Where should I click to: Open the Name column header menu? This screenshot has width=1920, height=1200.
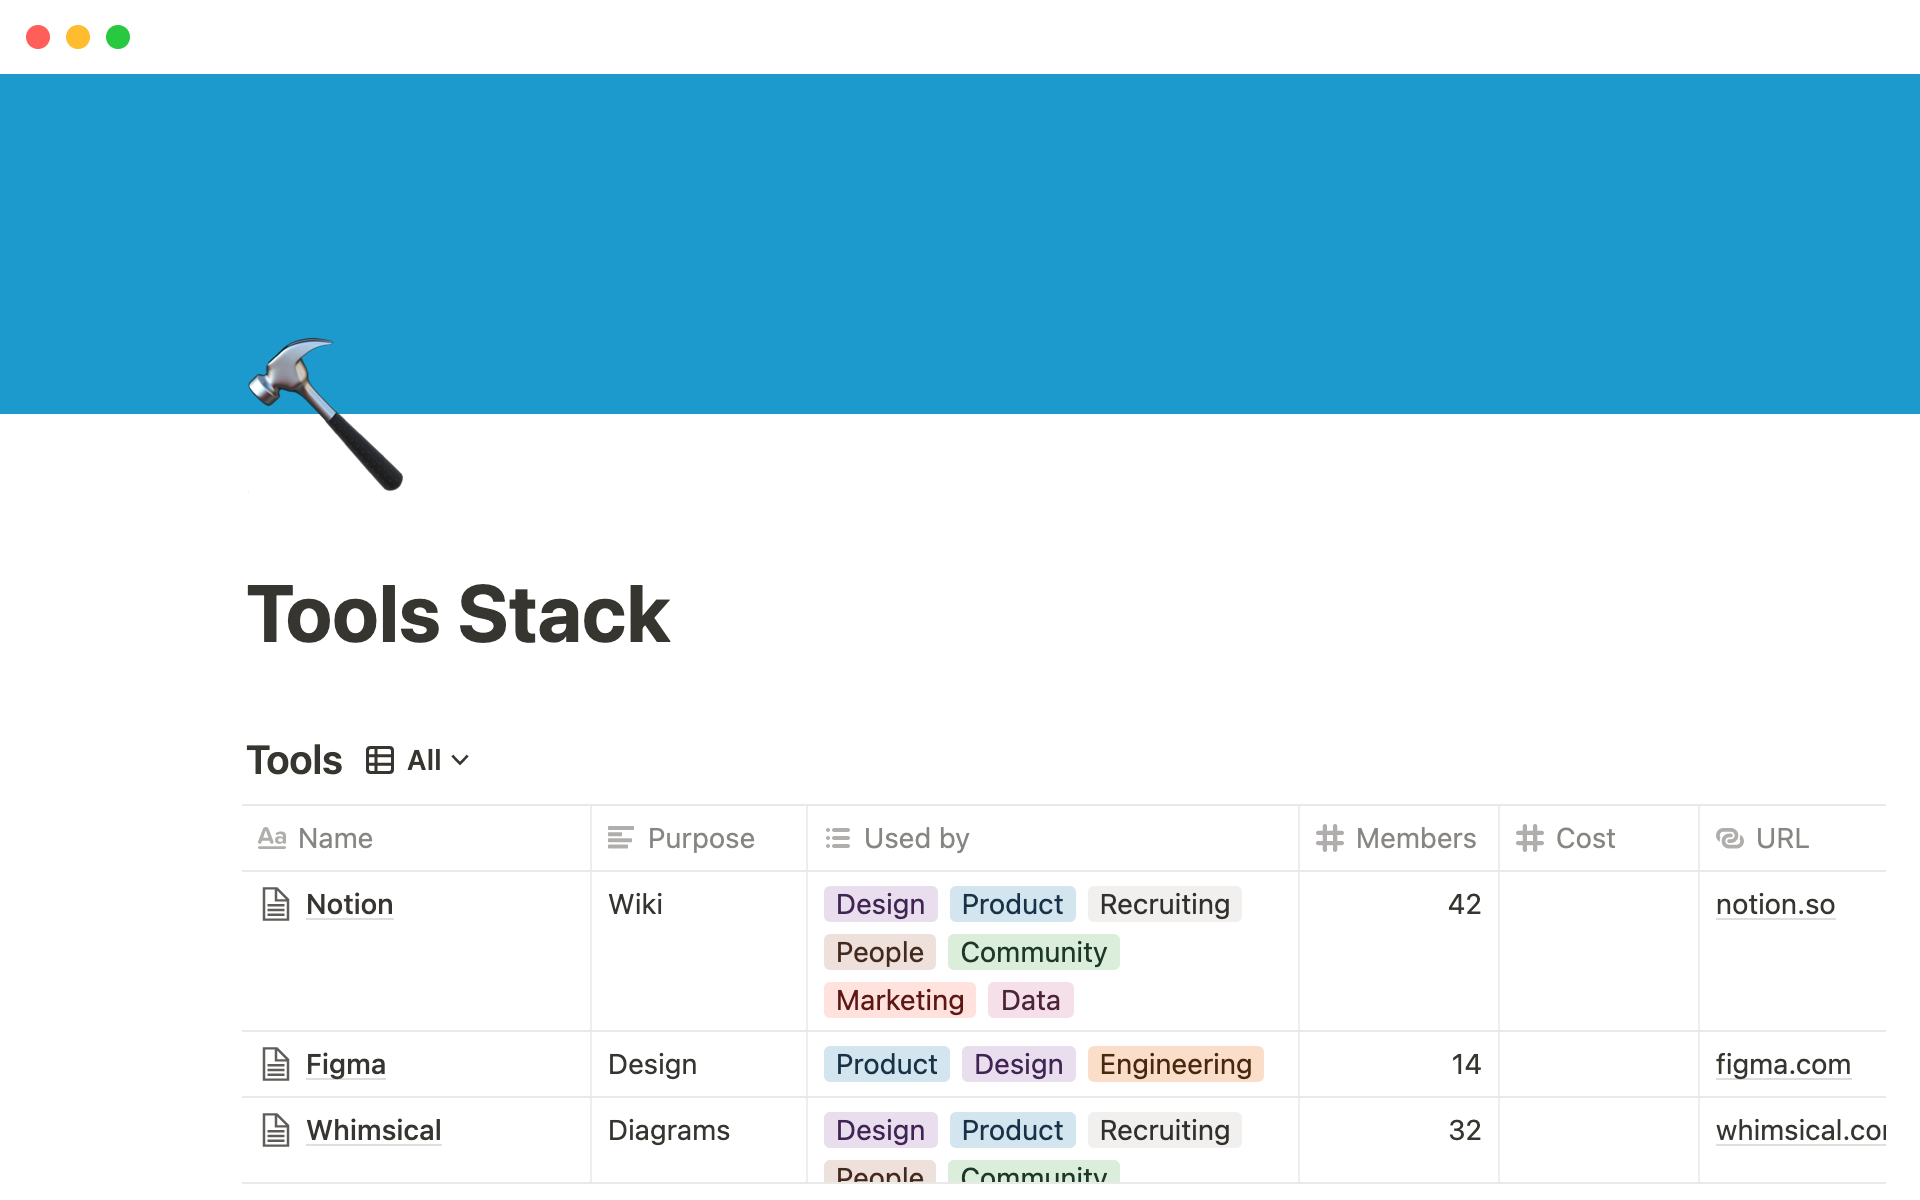click(x=335, y=838)
